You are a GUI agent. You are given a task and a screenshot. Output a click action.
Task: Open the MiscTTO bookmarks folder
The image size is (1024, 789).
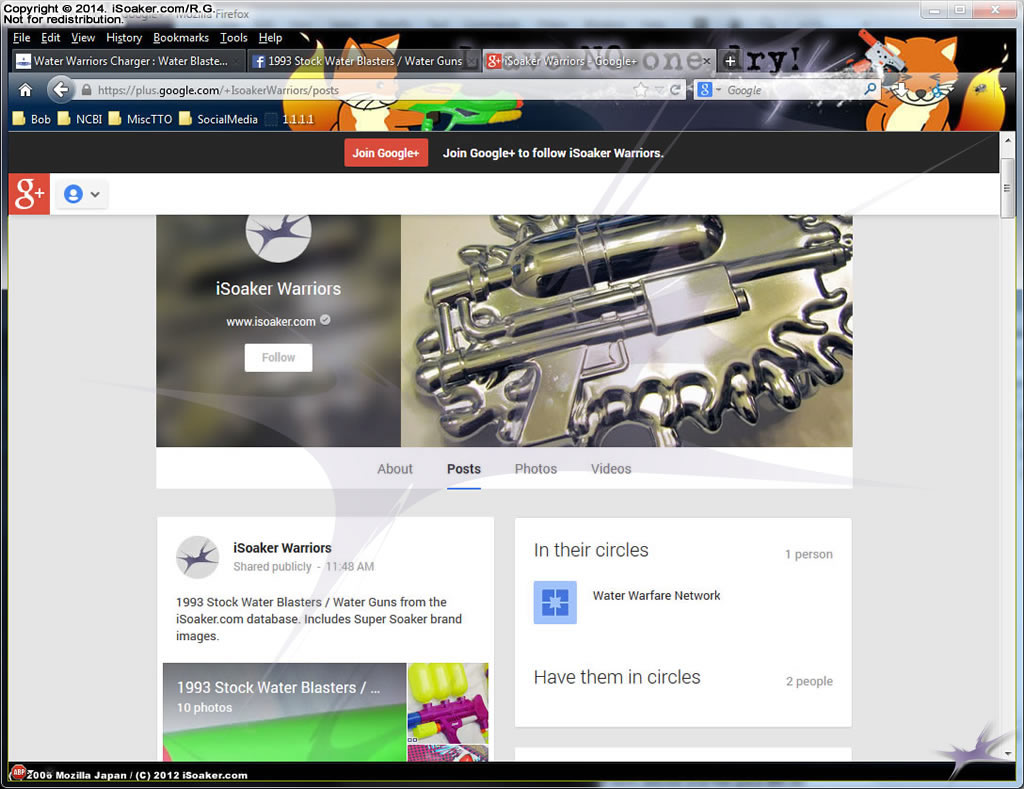(140, 119)
